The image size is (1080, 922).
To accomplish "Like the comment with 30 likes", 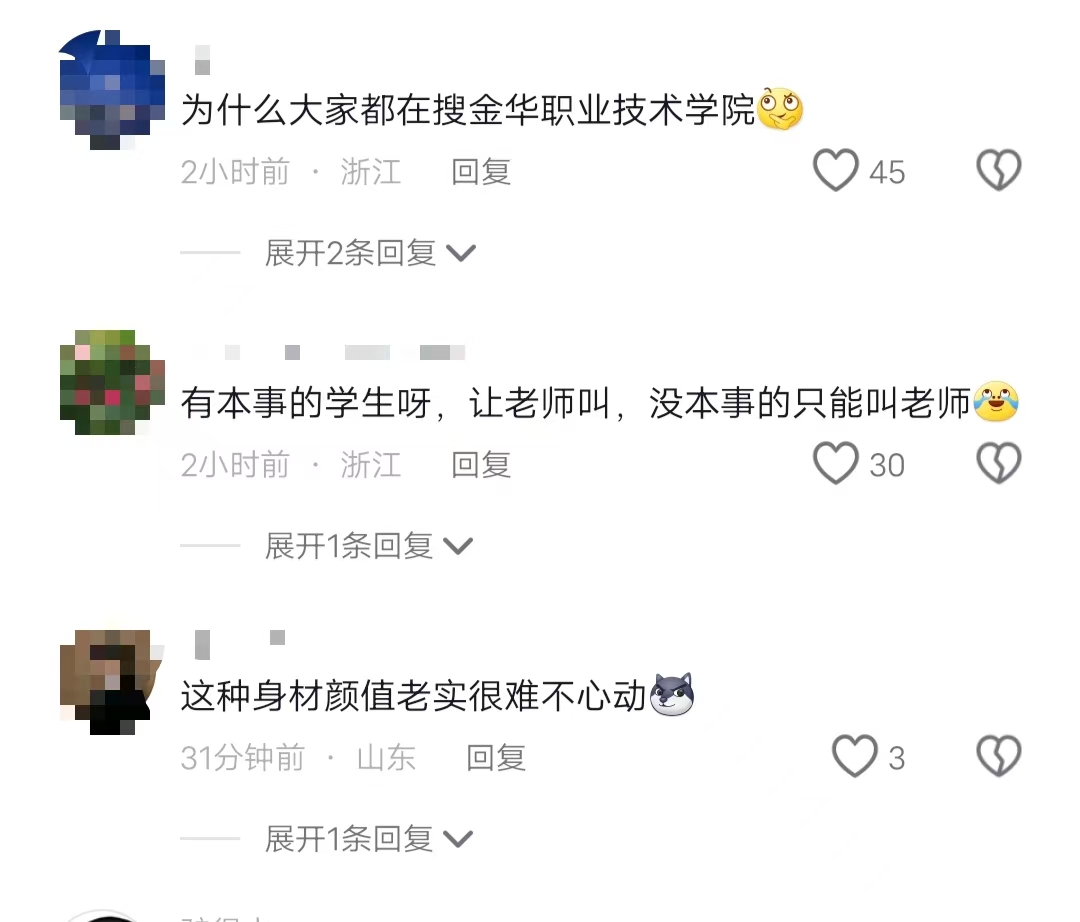I will pos(835,463).
